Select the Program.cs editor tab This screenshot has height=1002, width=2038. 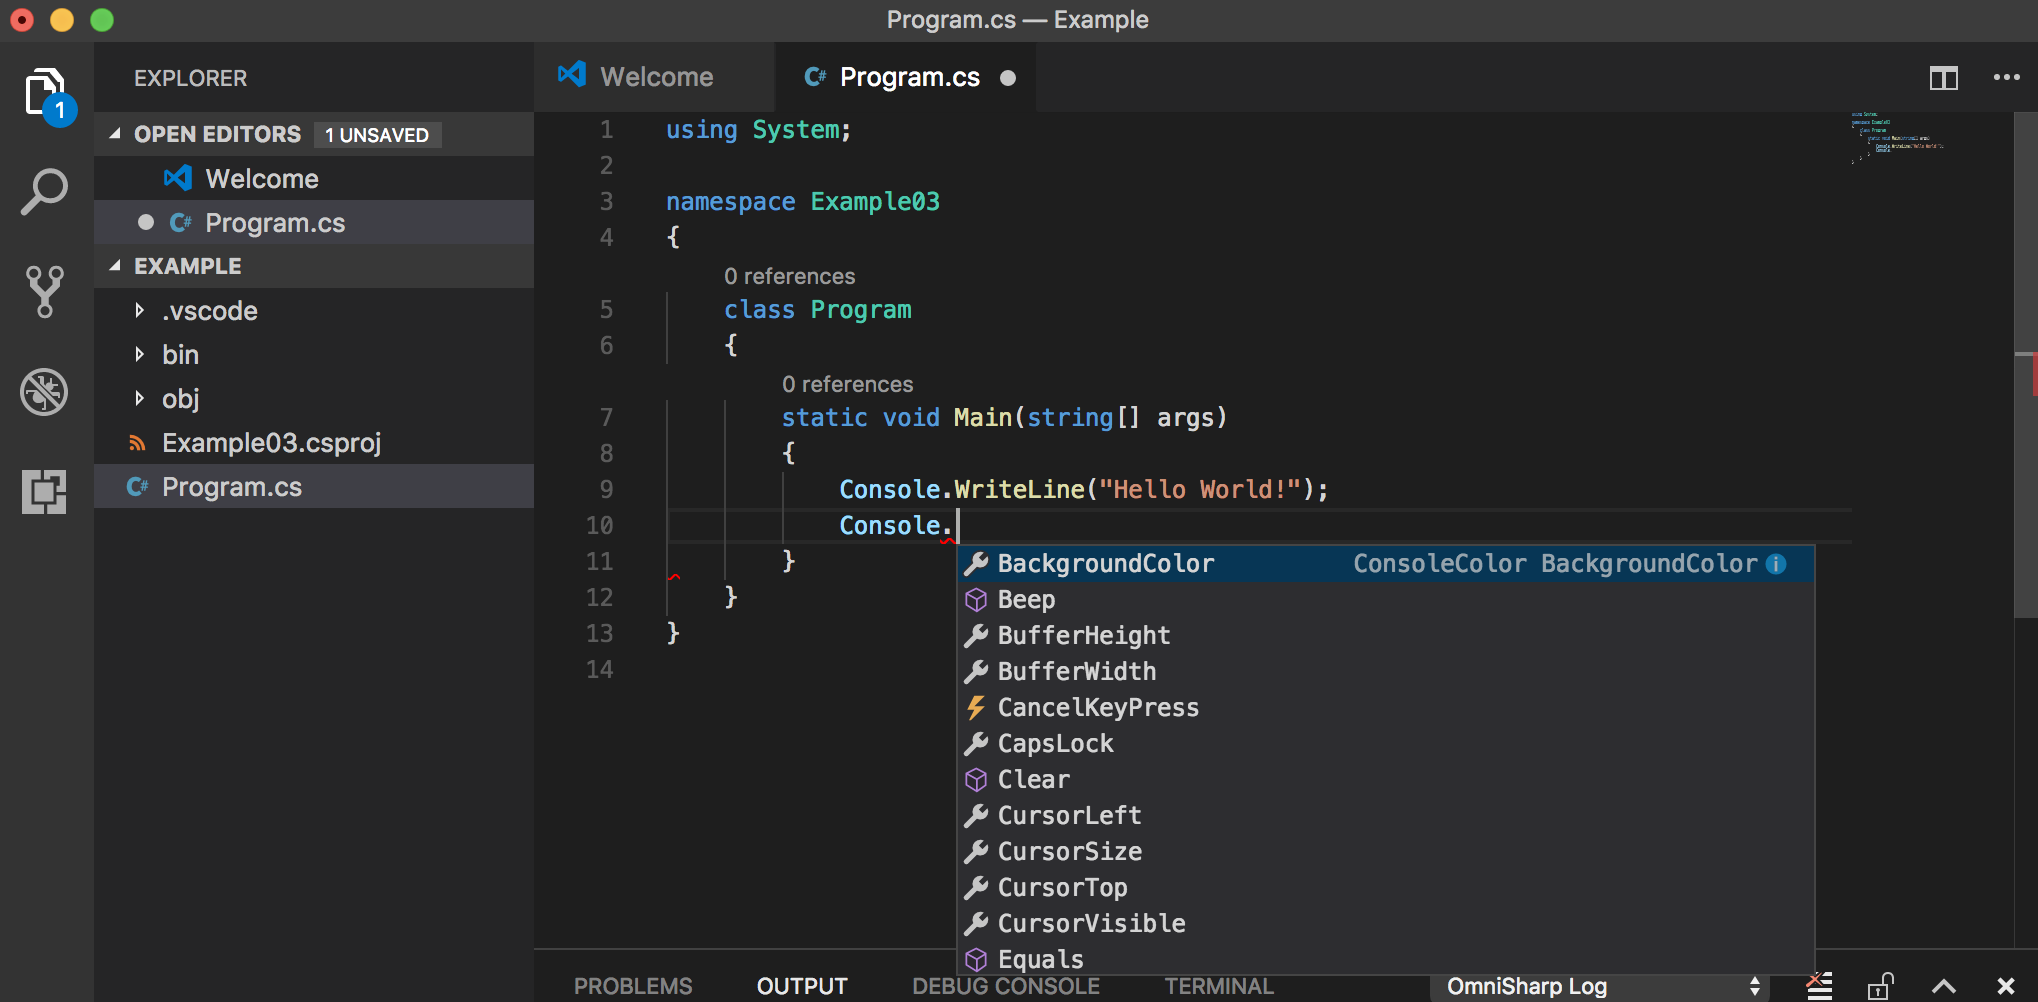tap(906, 77)
